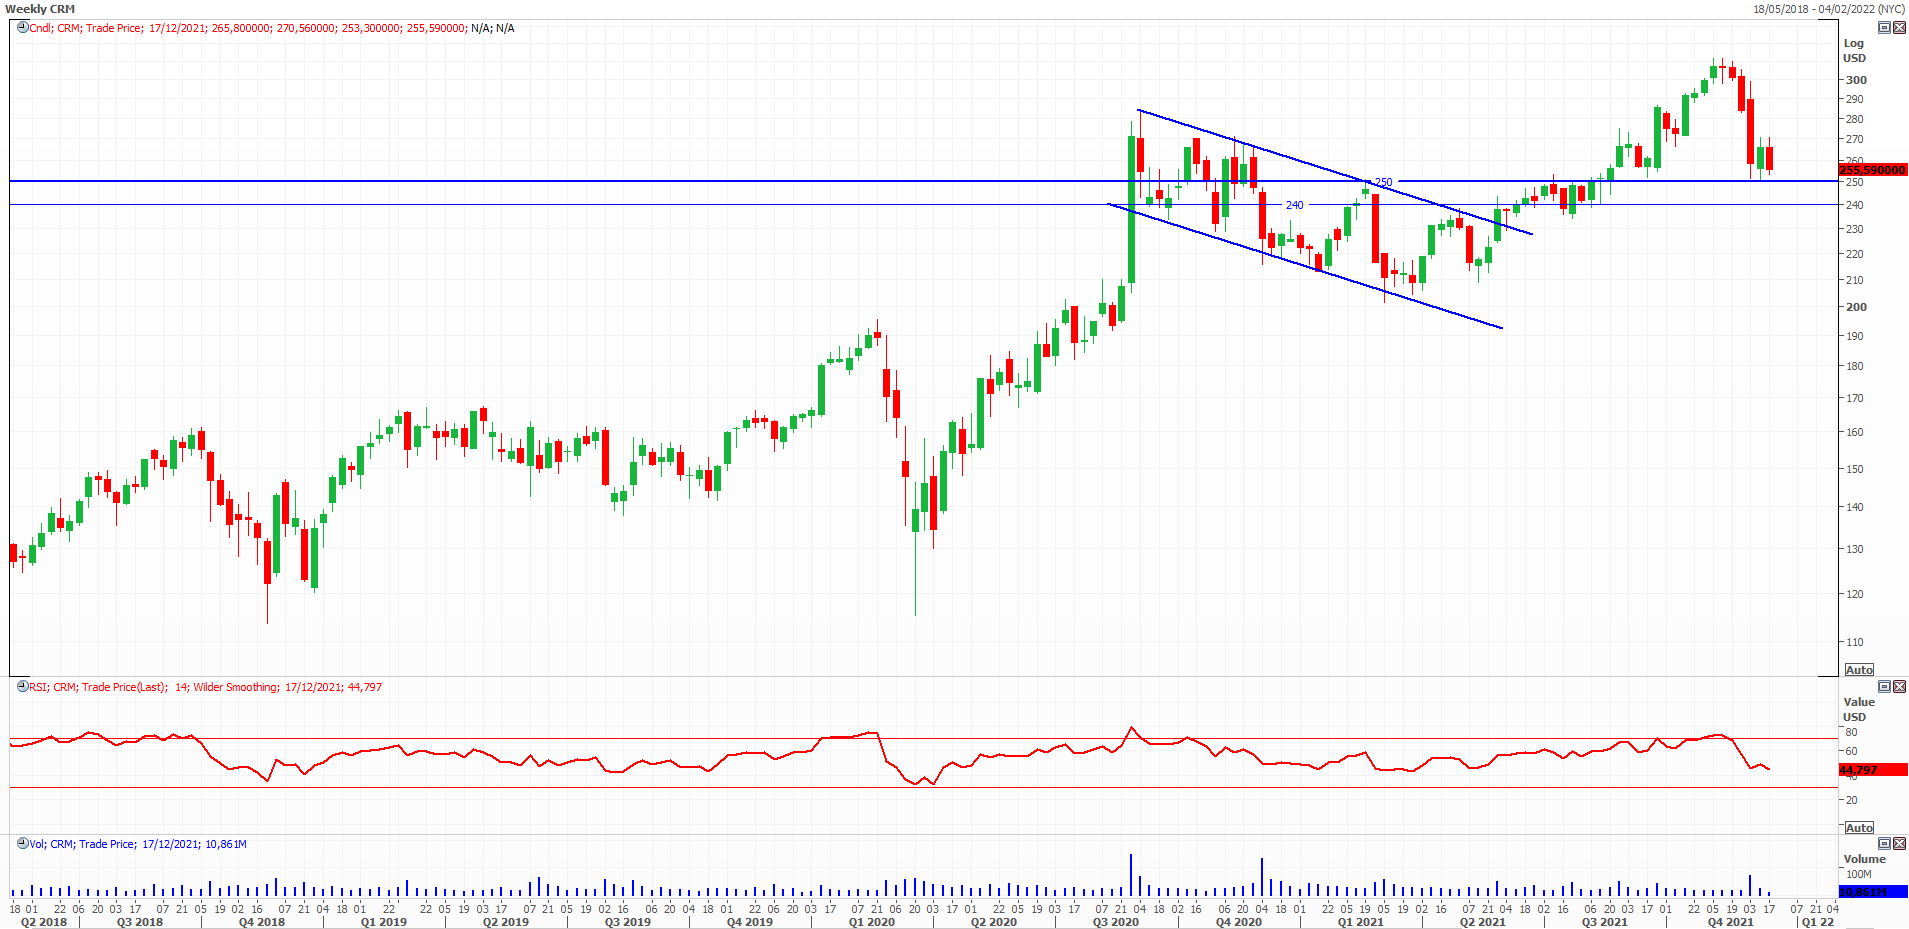Toggle Auto scaling on the RSI axis
This screenshot has height=929, width=1909.
coord(1859,828)
